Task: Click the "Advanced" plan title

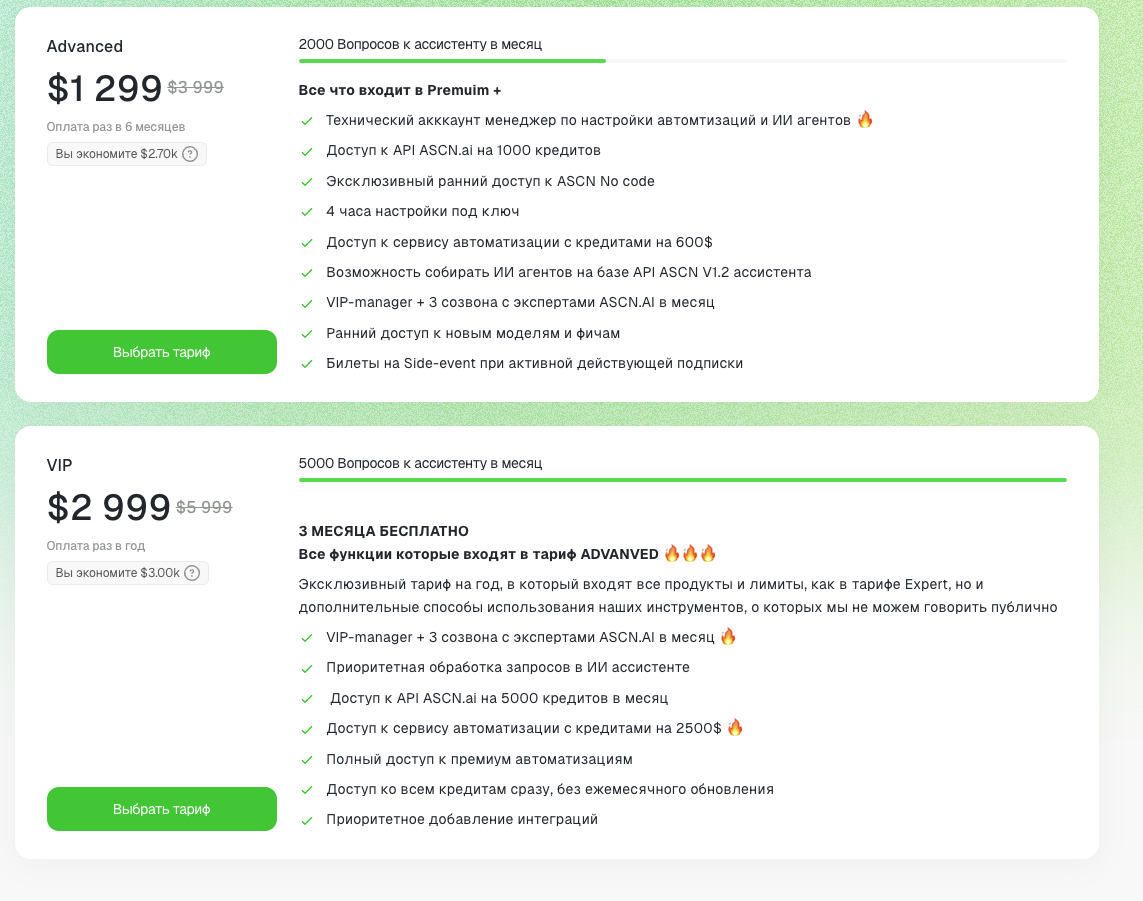Action: coord(85,46)
